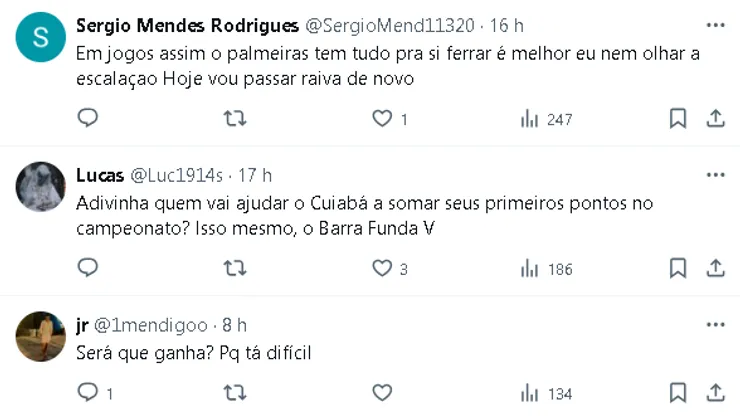Open more options on Lucas' tweet
Viewport: 740px width, 416px height.
pyautogui.click(x=715, y=175)
